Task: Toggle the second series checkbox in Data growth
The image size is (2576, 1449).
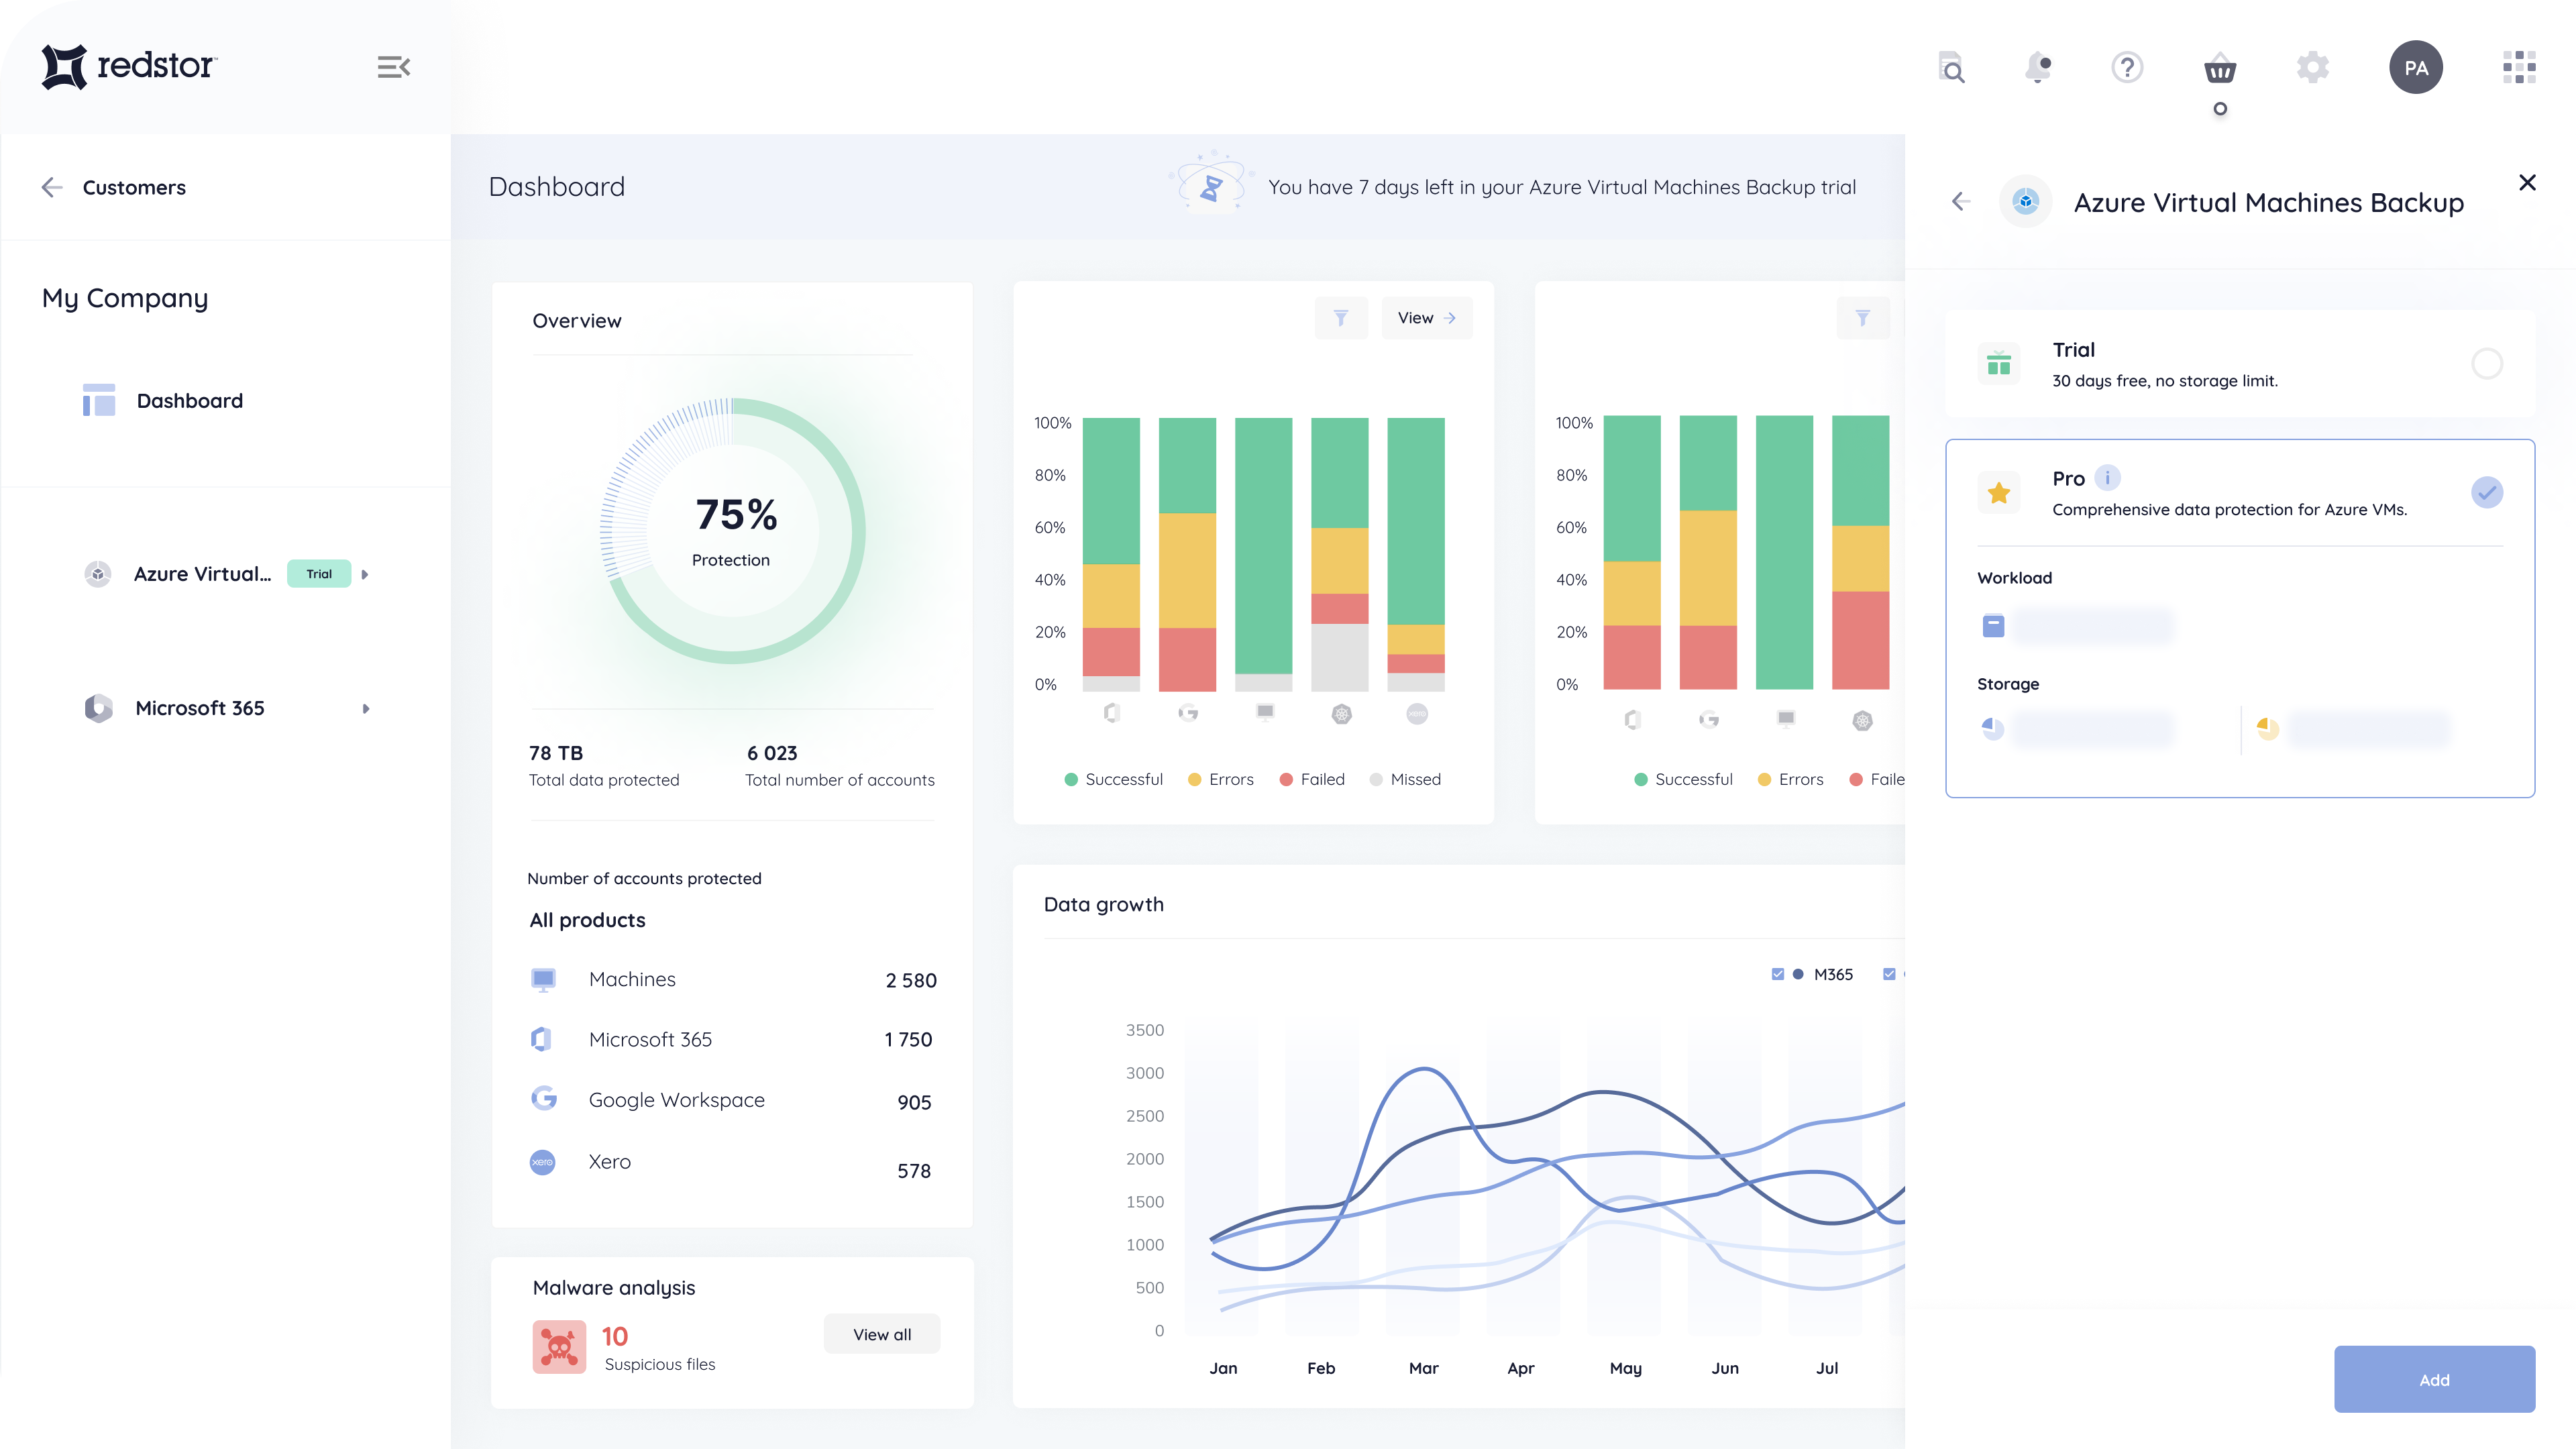Action: click(x=1889, y=974)
